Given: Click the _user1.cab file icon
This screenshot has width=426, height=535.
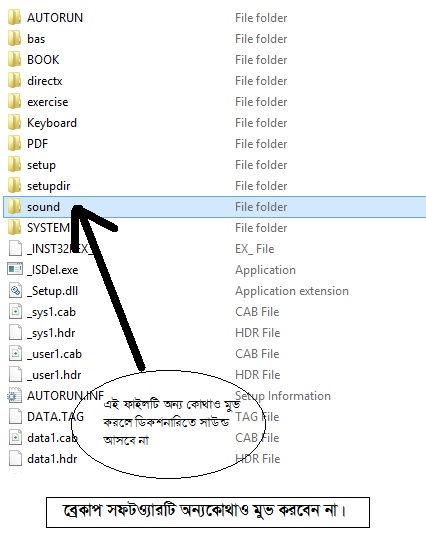Looking at the screenshot, I should click(15, 353).
